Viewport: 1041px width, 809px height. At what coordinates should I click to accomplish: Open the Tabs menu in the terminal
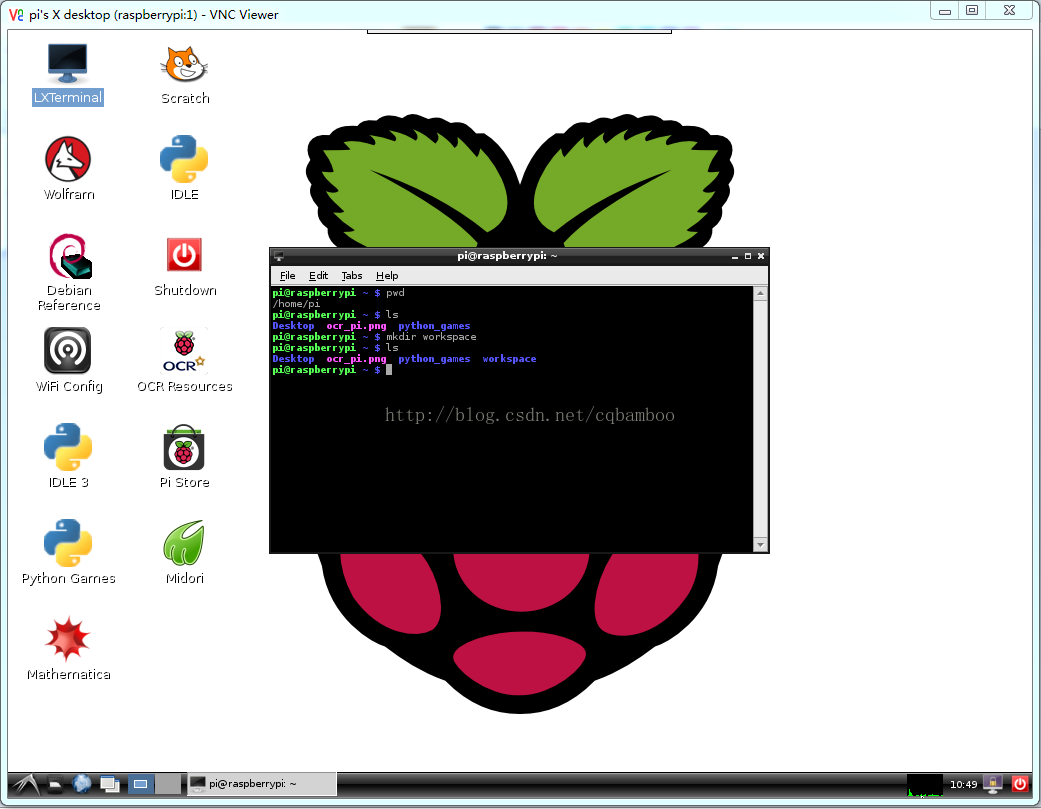[352, 275]
